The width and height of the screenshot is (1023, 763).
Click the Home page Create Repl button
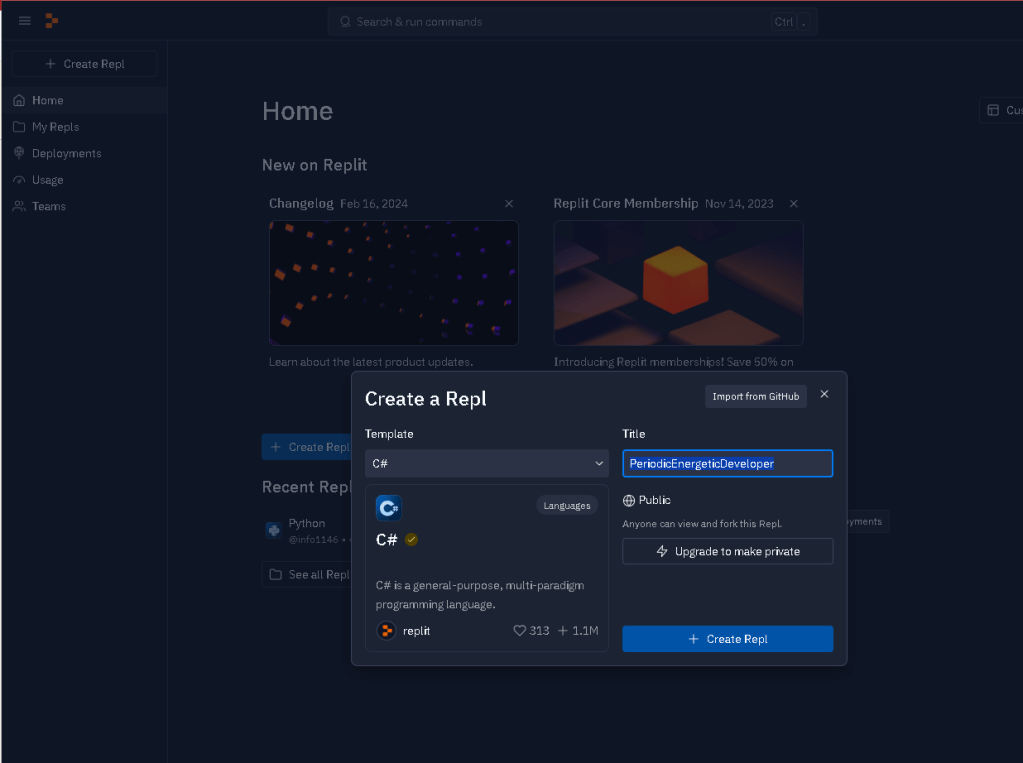pyautogui.click(x=307, y=447)
